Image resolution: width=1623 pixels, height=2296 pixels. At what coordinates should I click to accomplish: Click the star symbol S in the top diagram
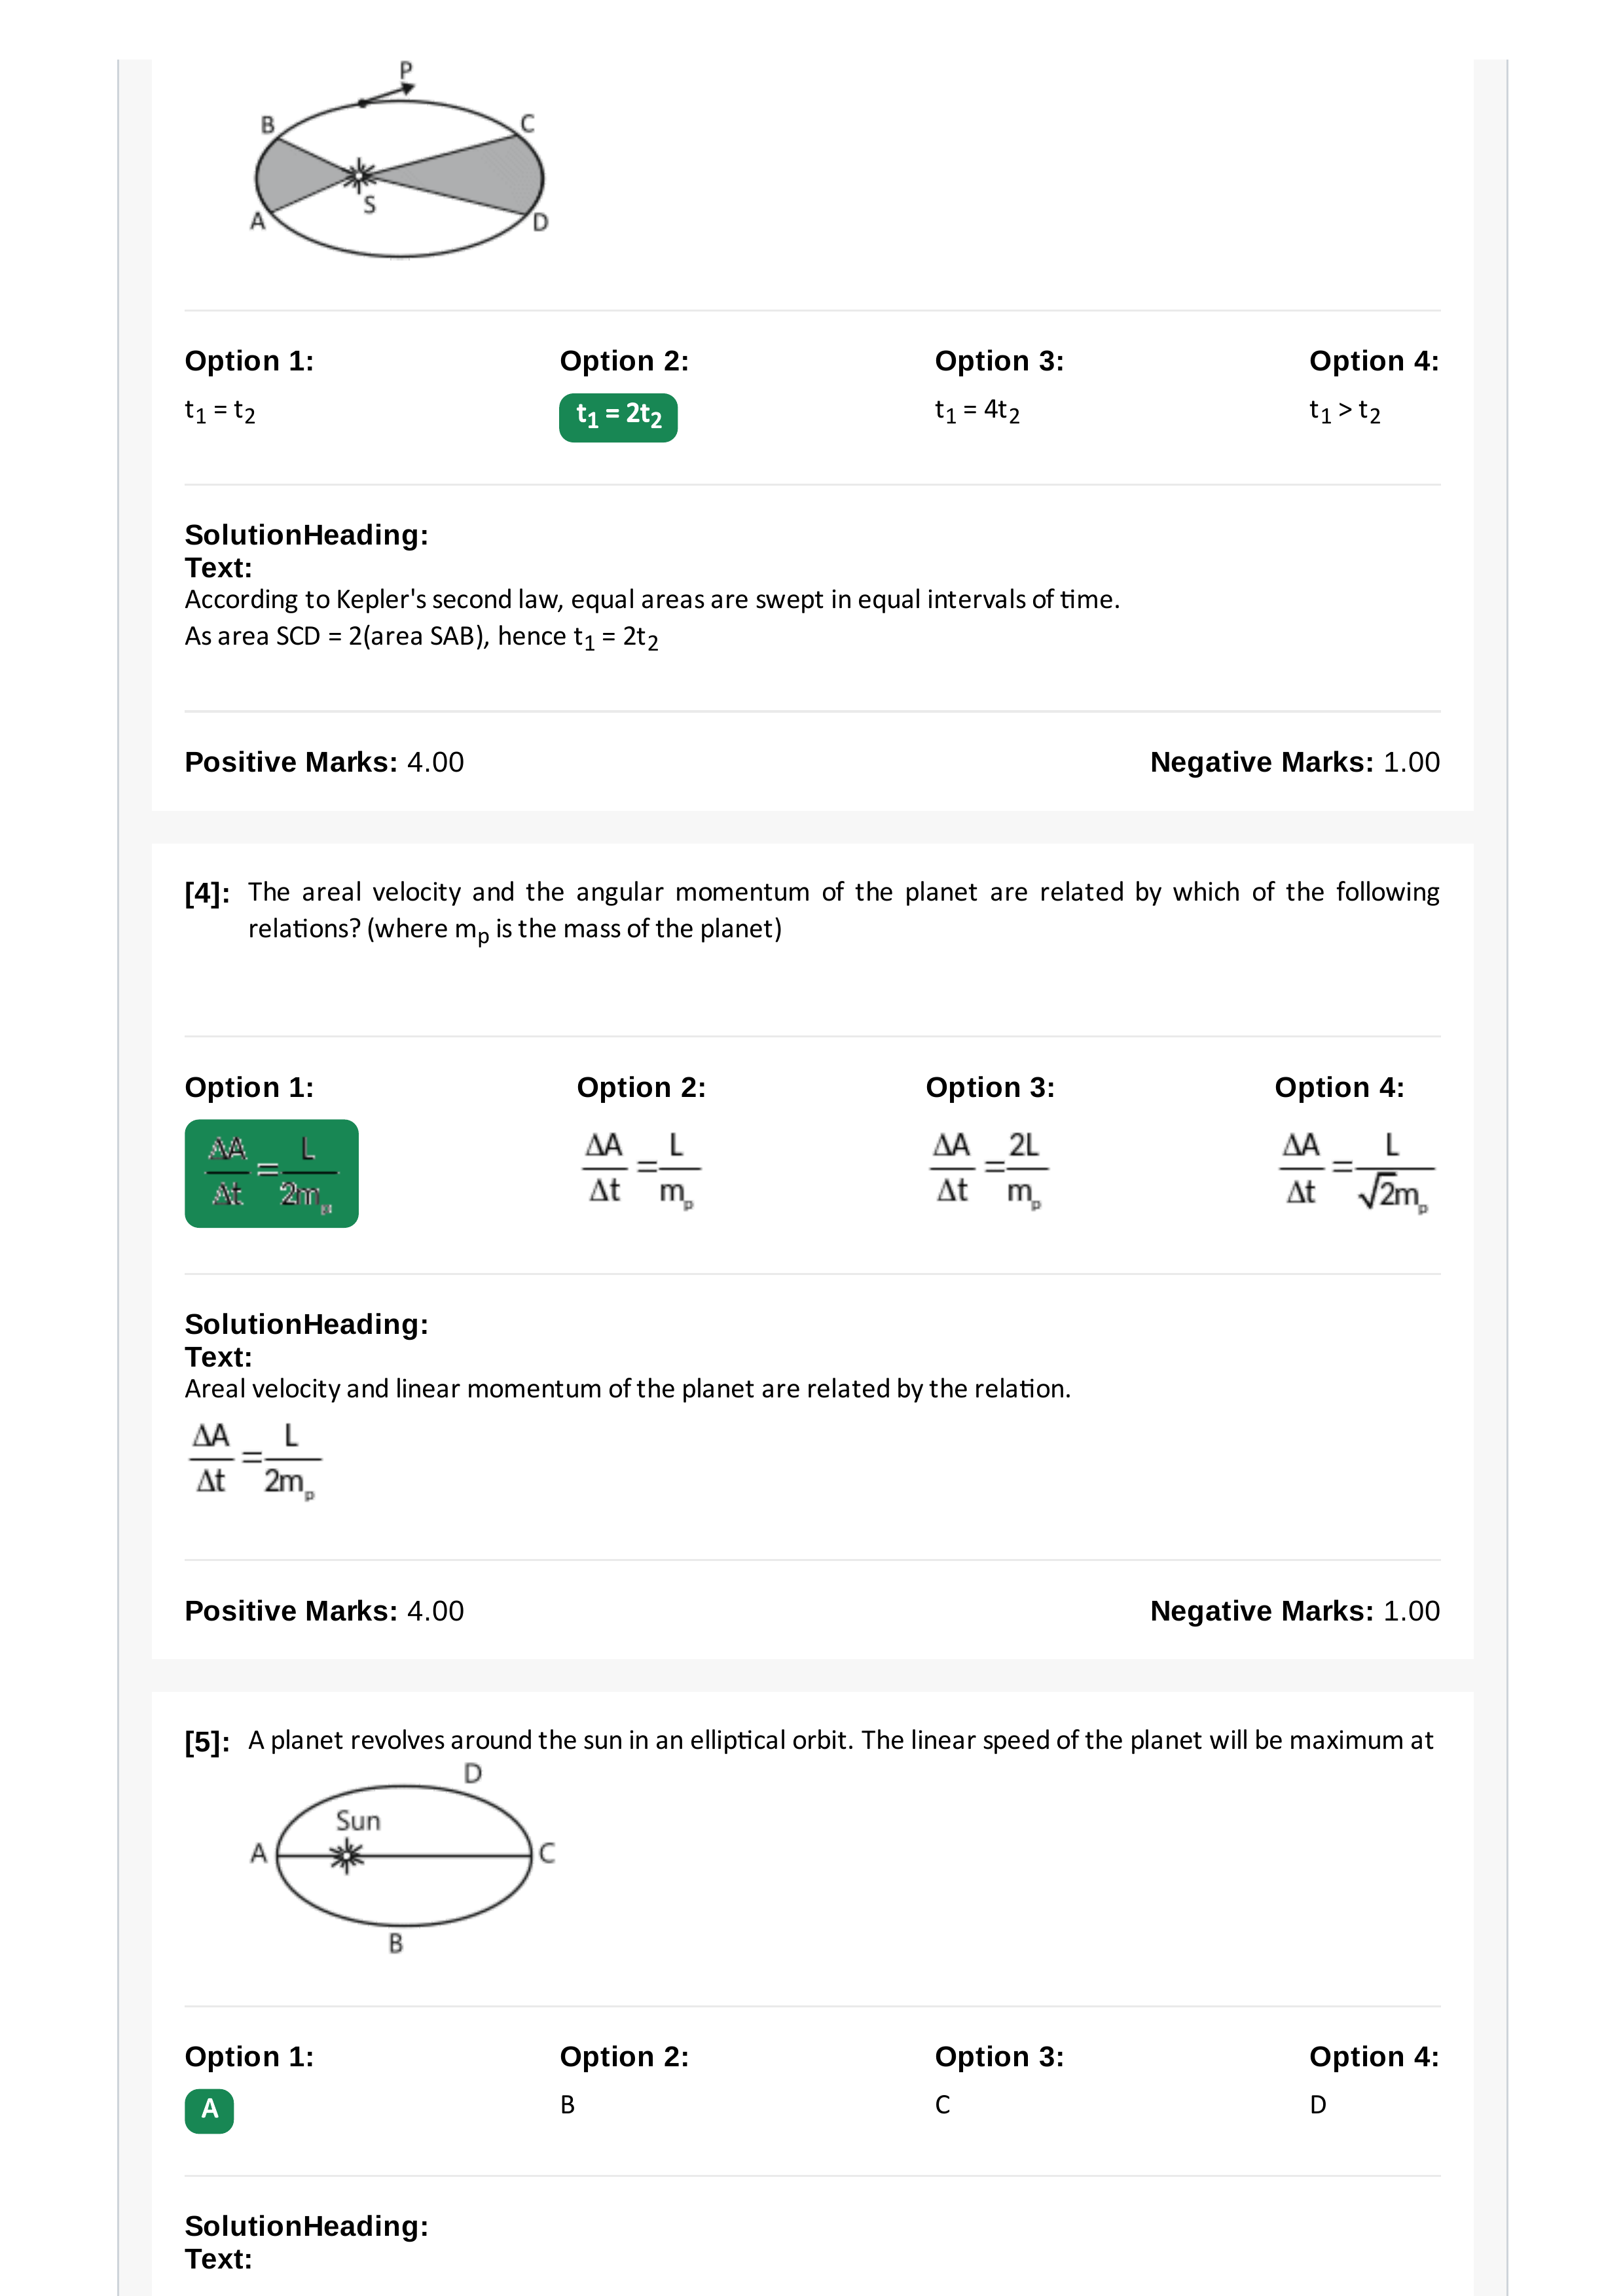(x=359, y=176)
